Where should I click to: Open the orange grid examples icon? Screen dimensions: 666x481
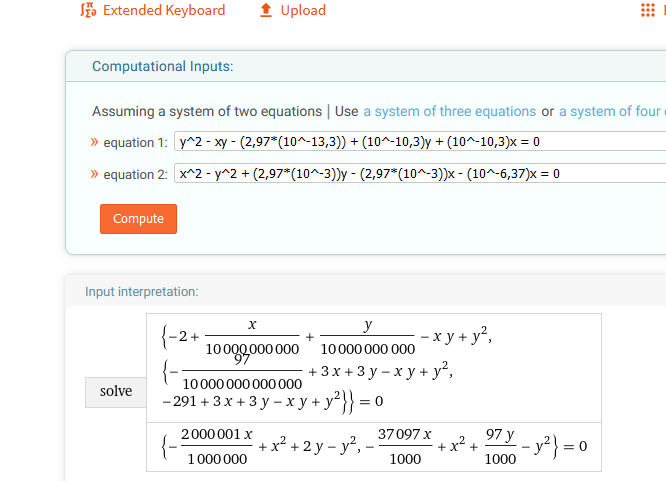(x=648, y=10)
